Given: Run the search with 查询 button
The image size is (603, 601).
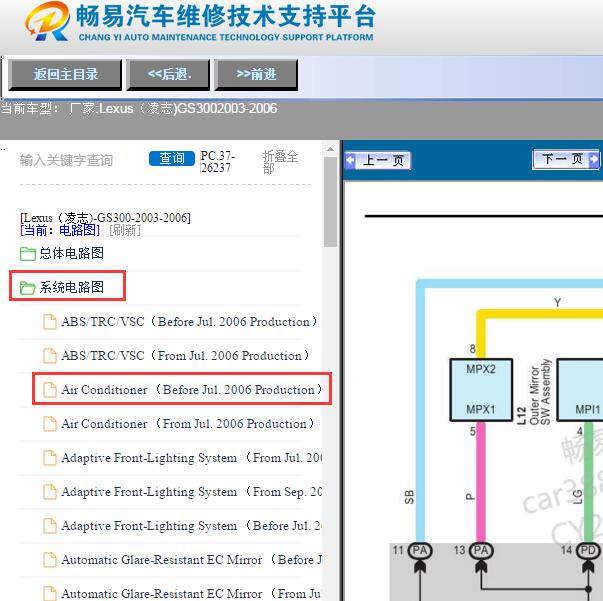Looking at the screenshot, I should (172, 158).
